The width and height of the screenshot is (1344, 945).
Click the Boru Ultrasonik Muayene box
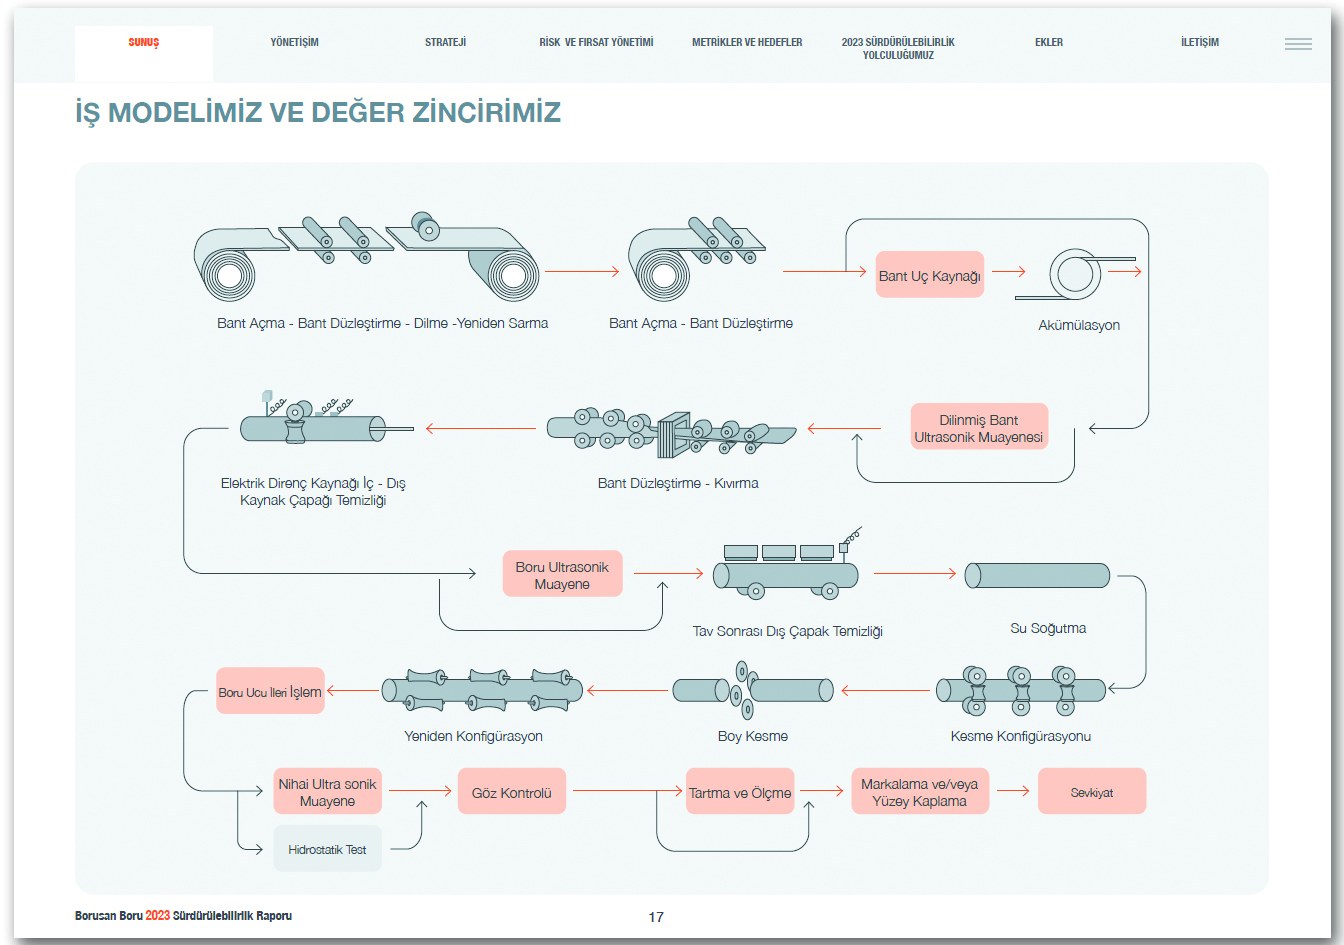(x=562, y=573)
